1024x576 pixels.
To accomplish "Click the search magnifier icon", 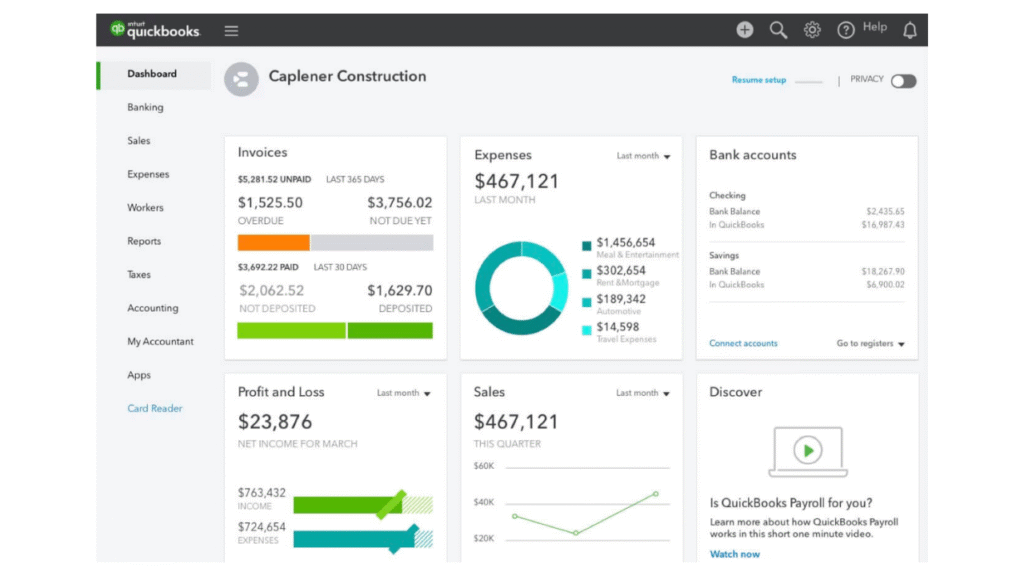I will click(778, 30).
